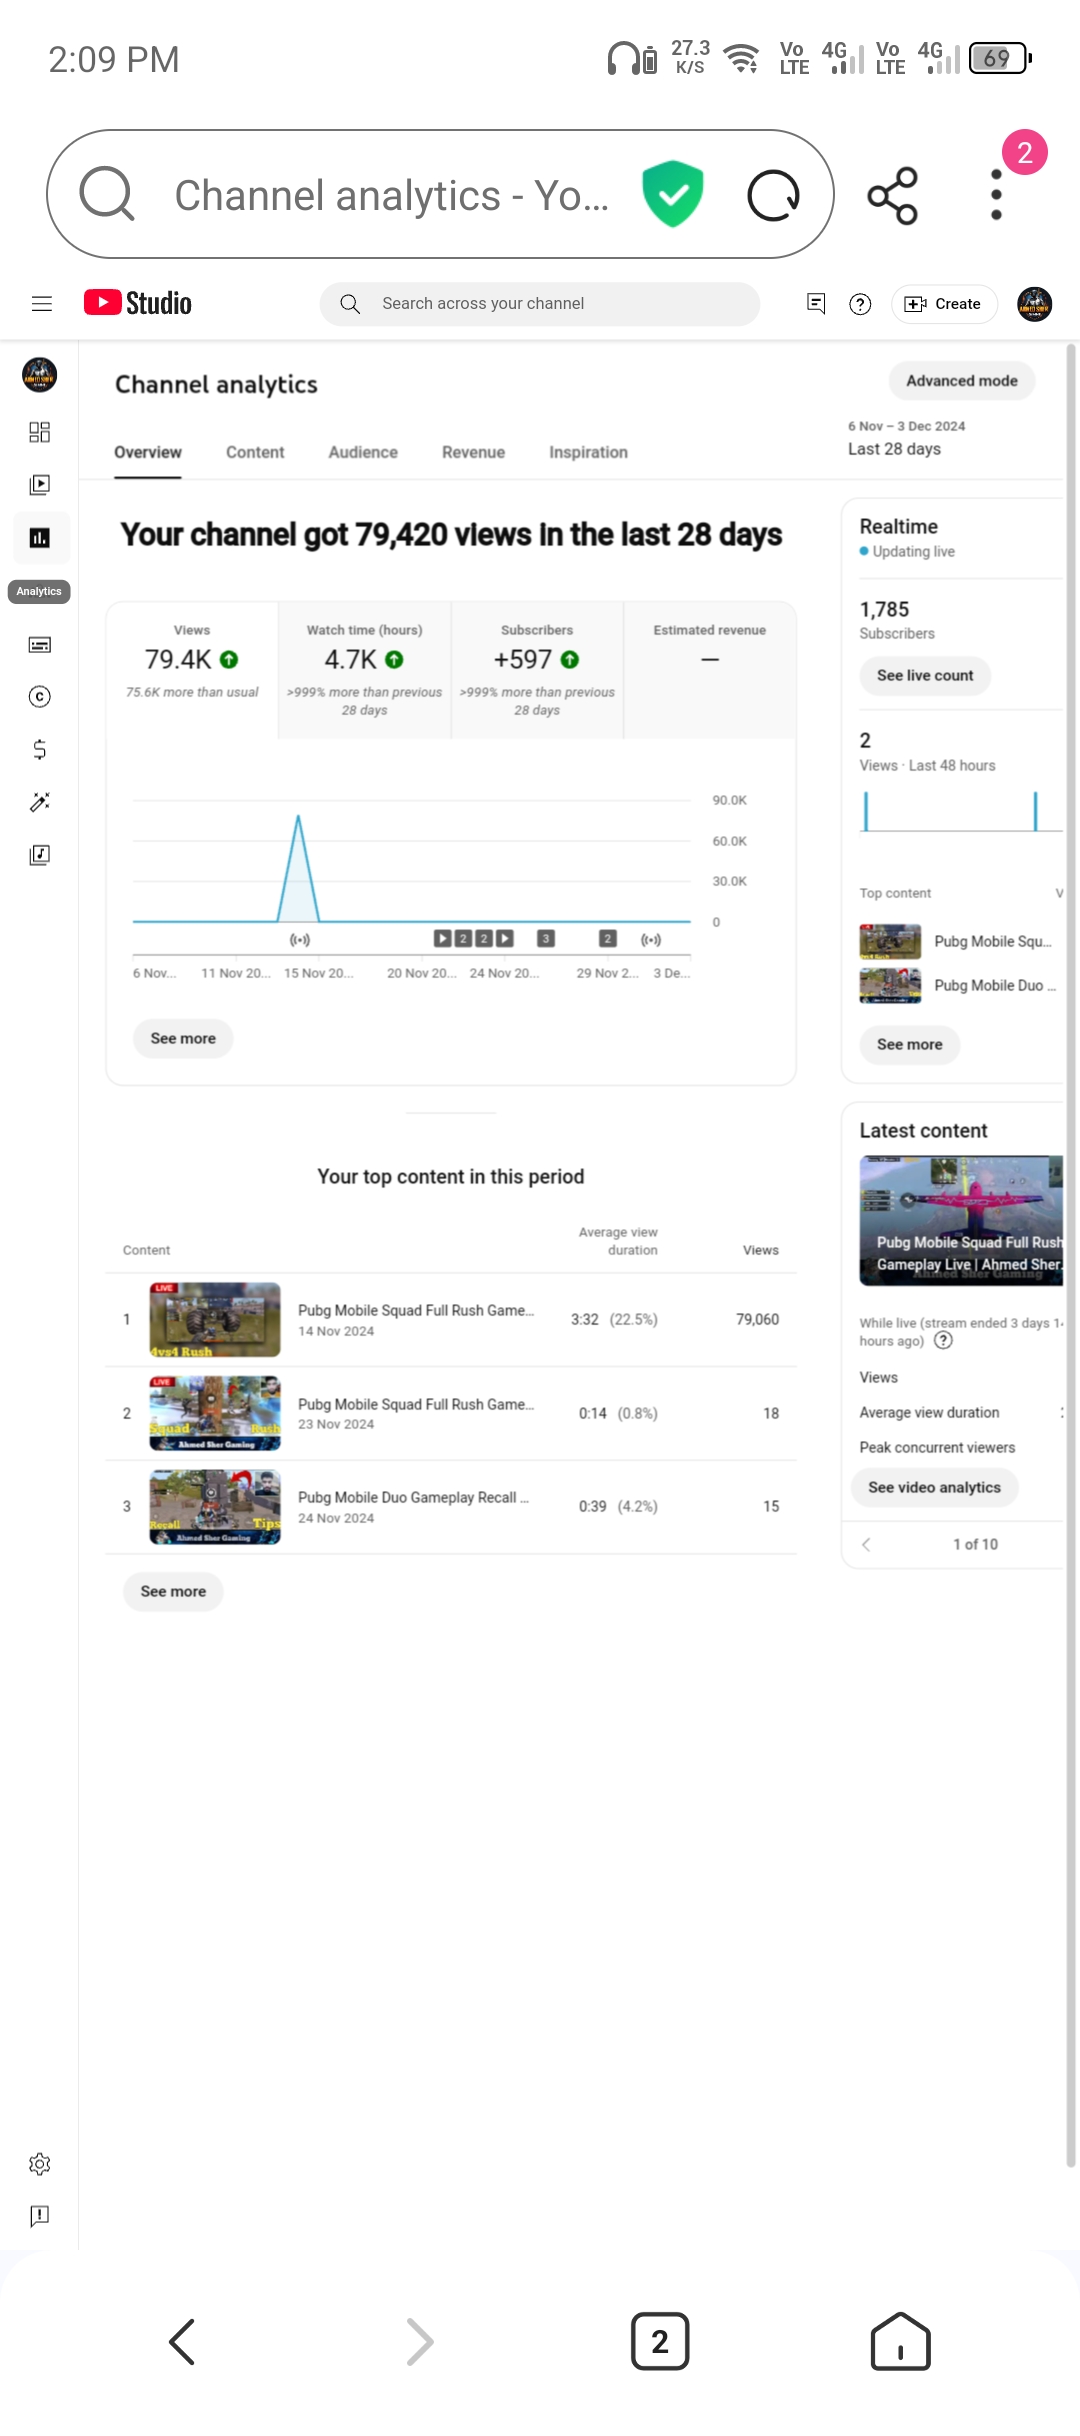The image size is (1080, 2436).
Task: Switch to the Audience tab
Action: [x=363, y=452]
